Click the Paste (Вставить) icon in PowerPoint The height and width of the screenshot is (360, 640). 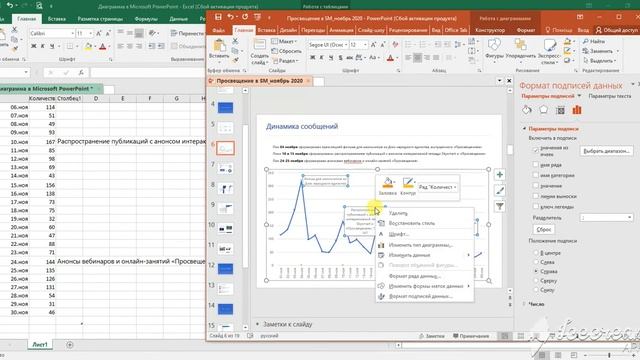(x=219, y=46)
